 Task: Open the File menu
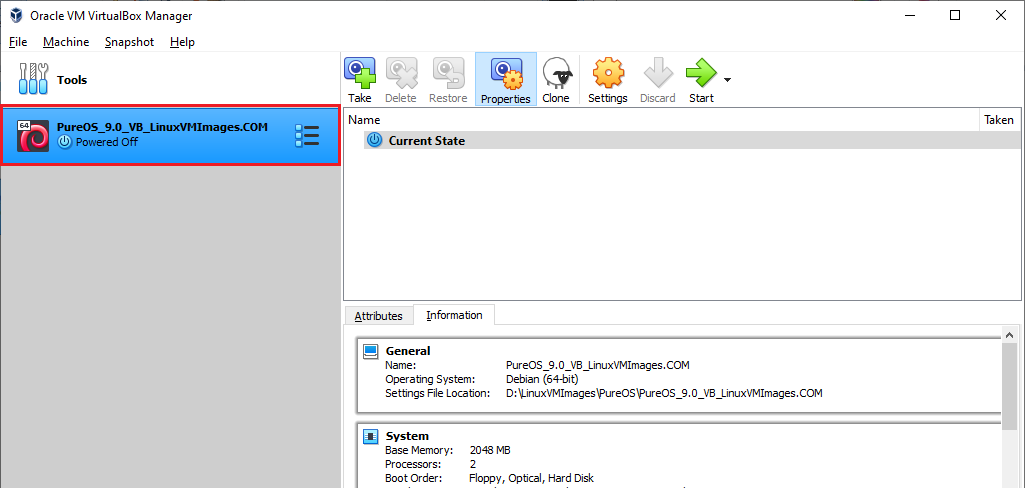click(x=18, y=42)
